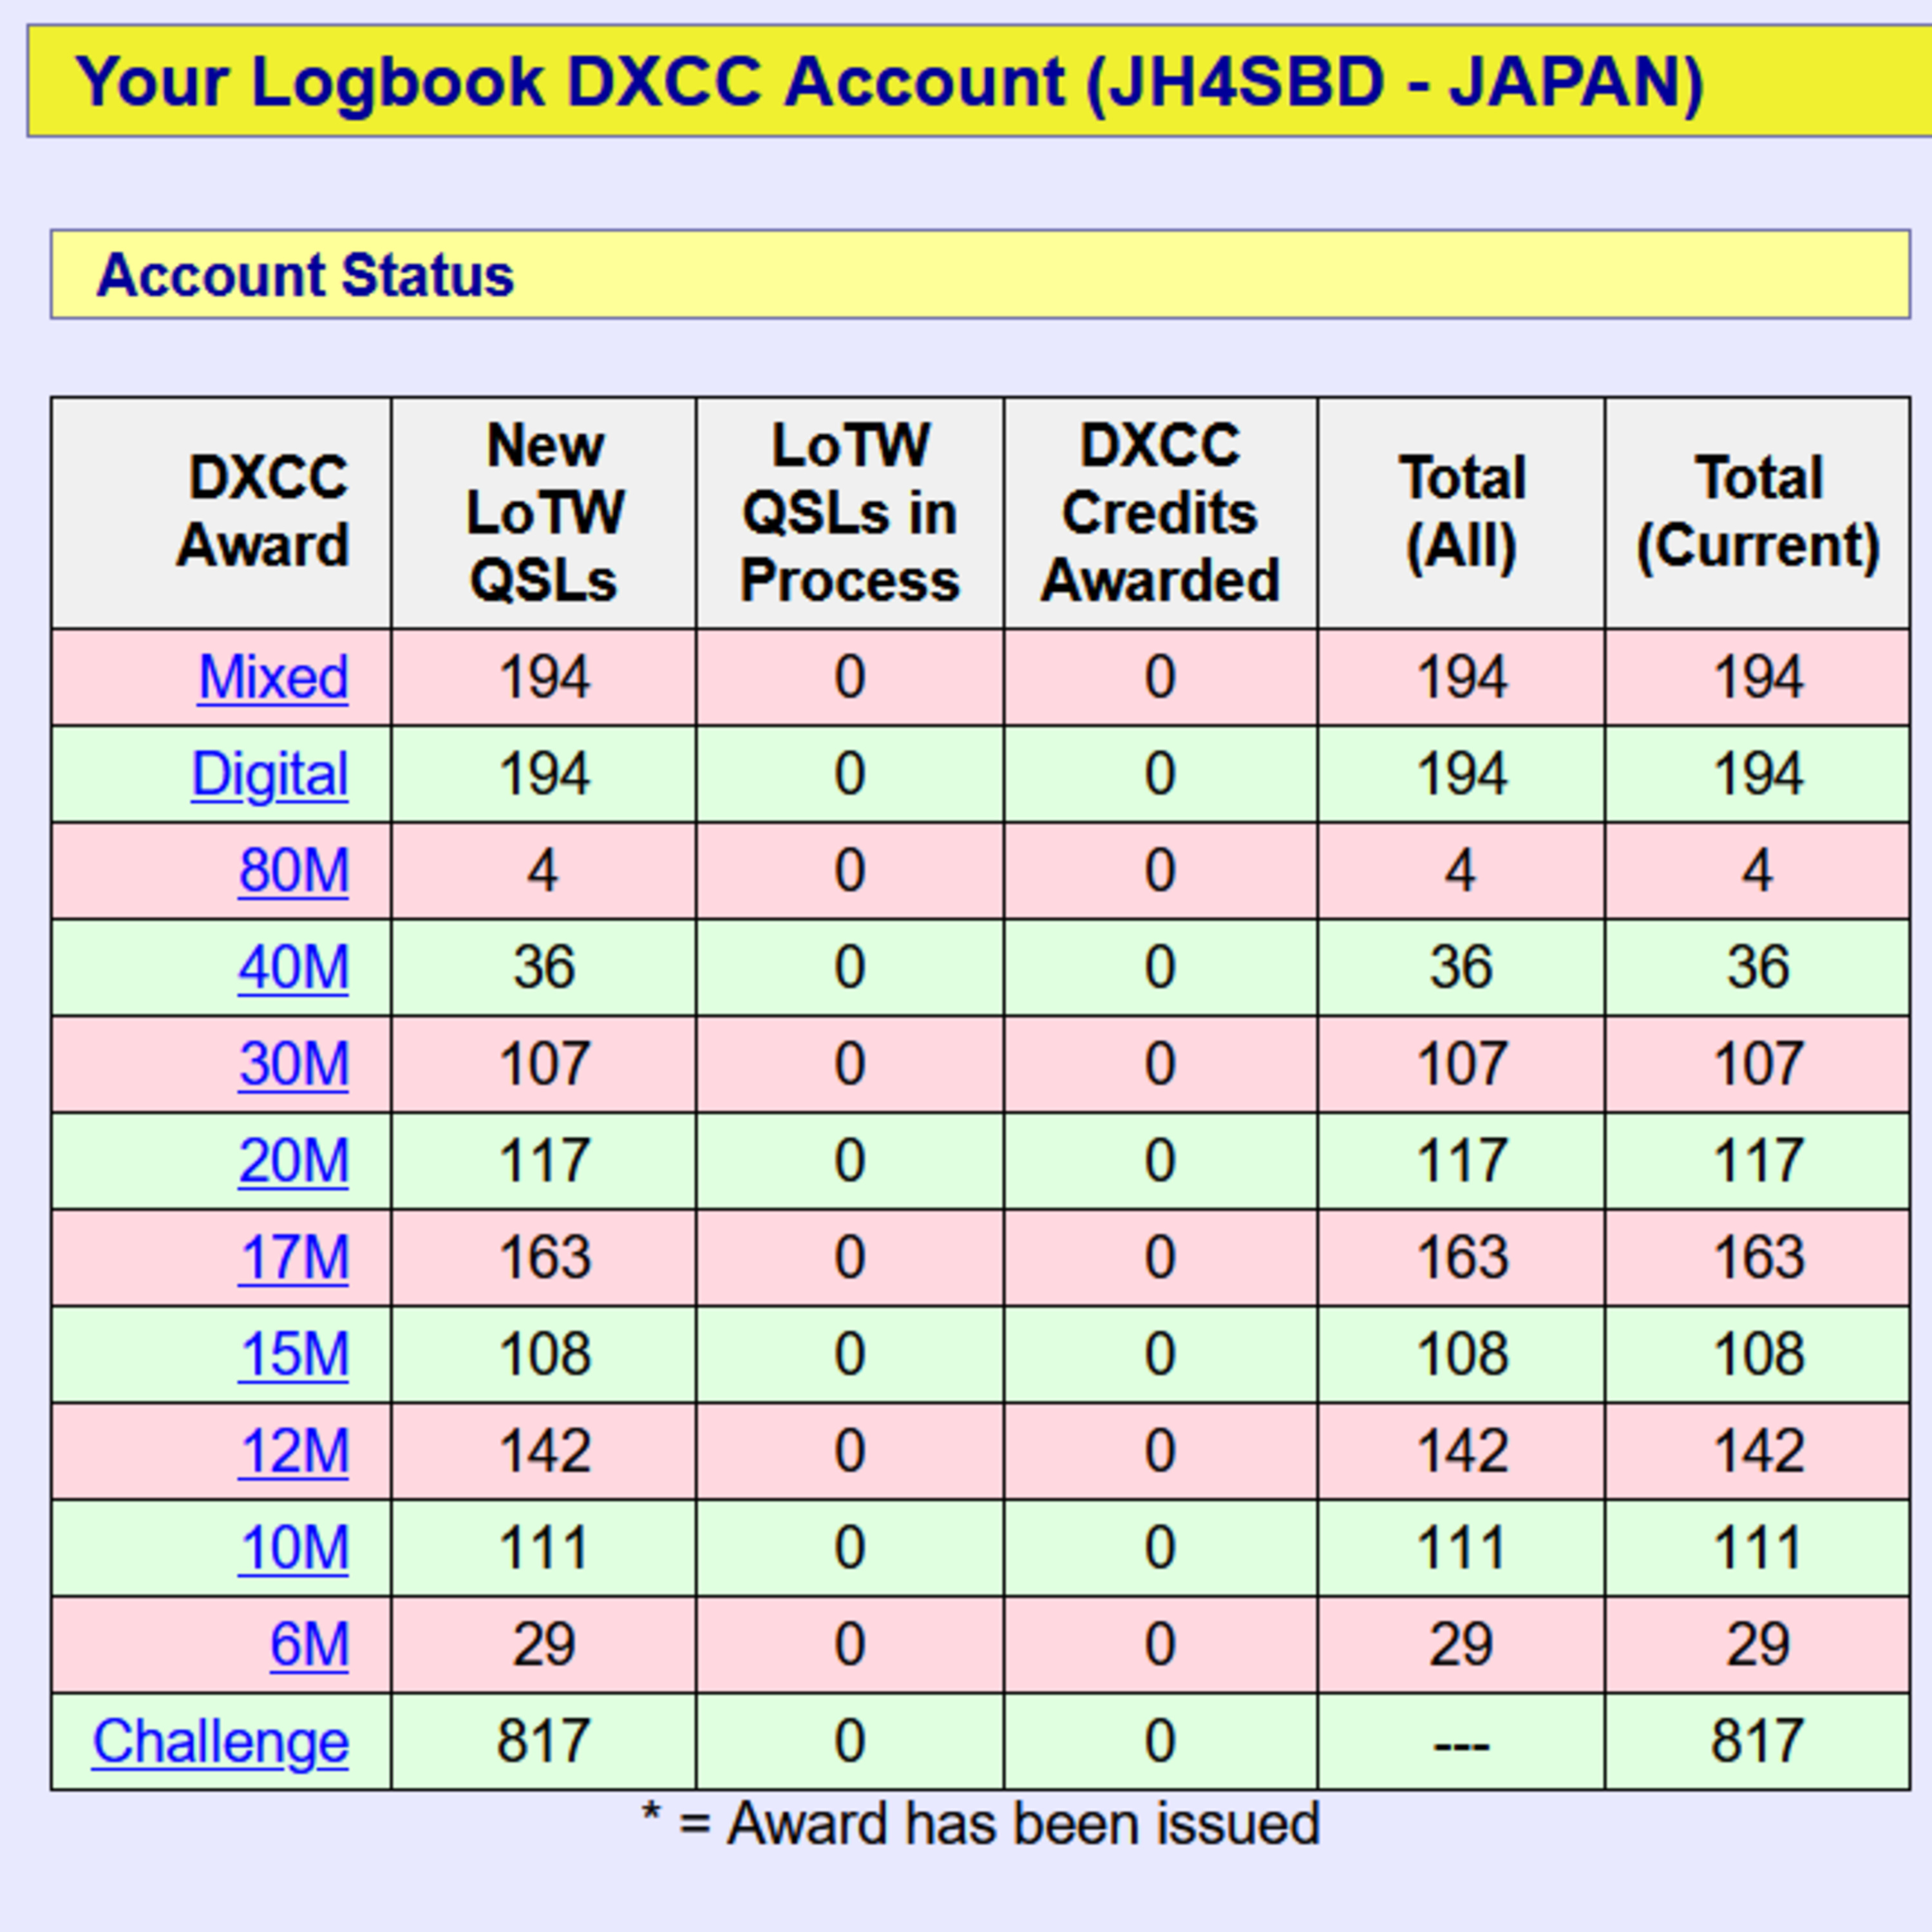Click the 17M row New LoTW QSLs value 163
Viewport: 1932px width, 1932px height.
tap(545, 1257)
